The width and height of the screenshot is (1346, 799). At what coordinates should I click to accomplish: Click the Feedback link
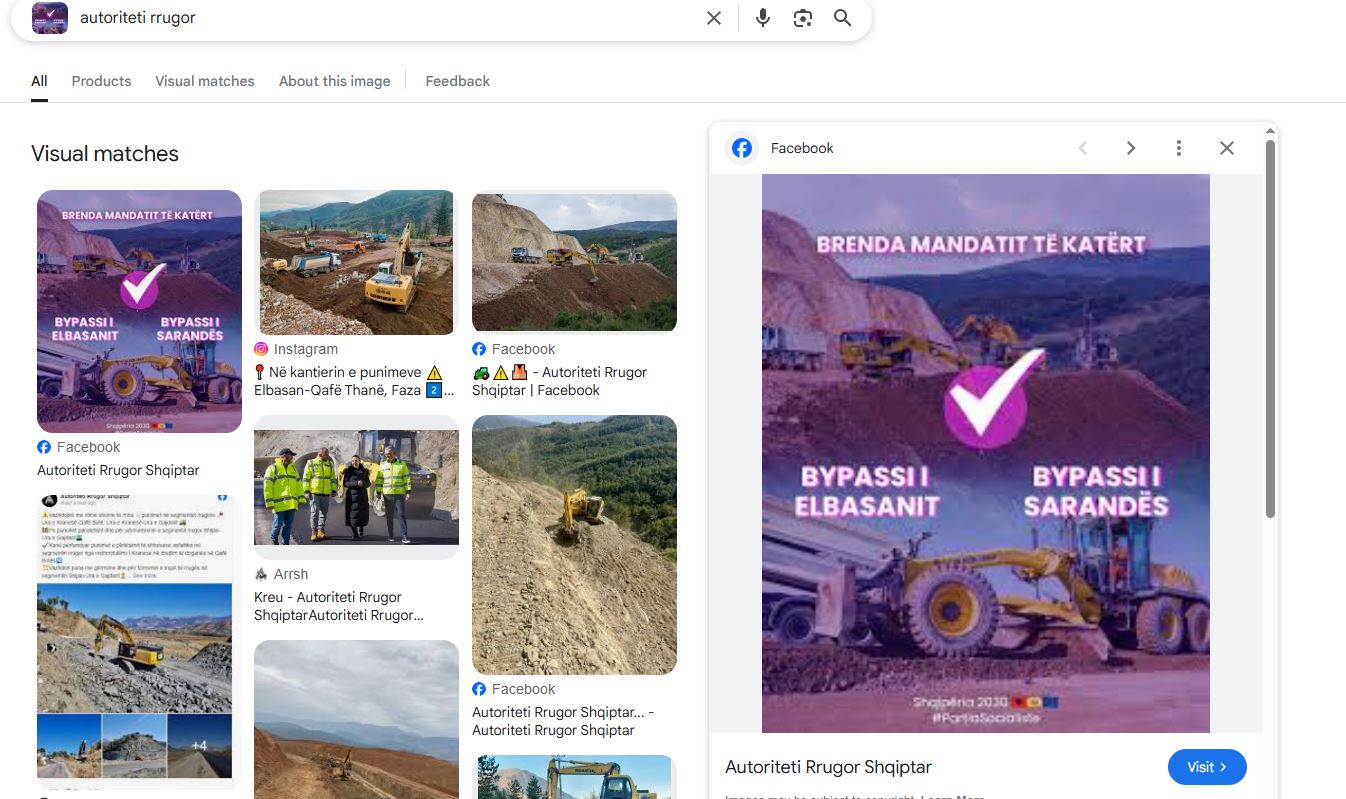457,81
